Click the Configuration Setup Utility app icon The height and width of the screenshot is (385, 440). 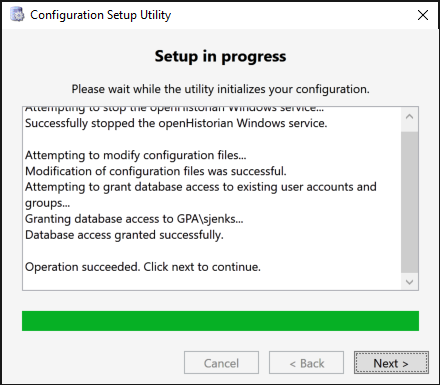pyautogui.click(x=17, y=15)
